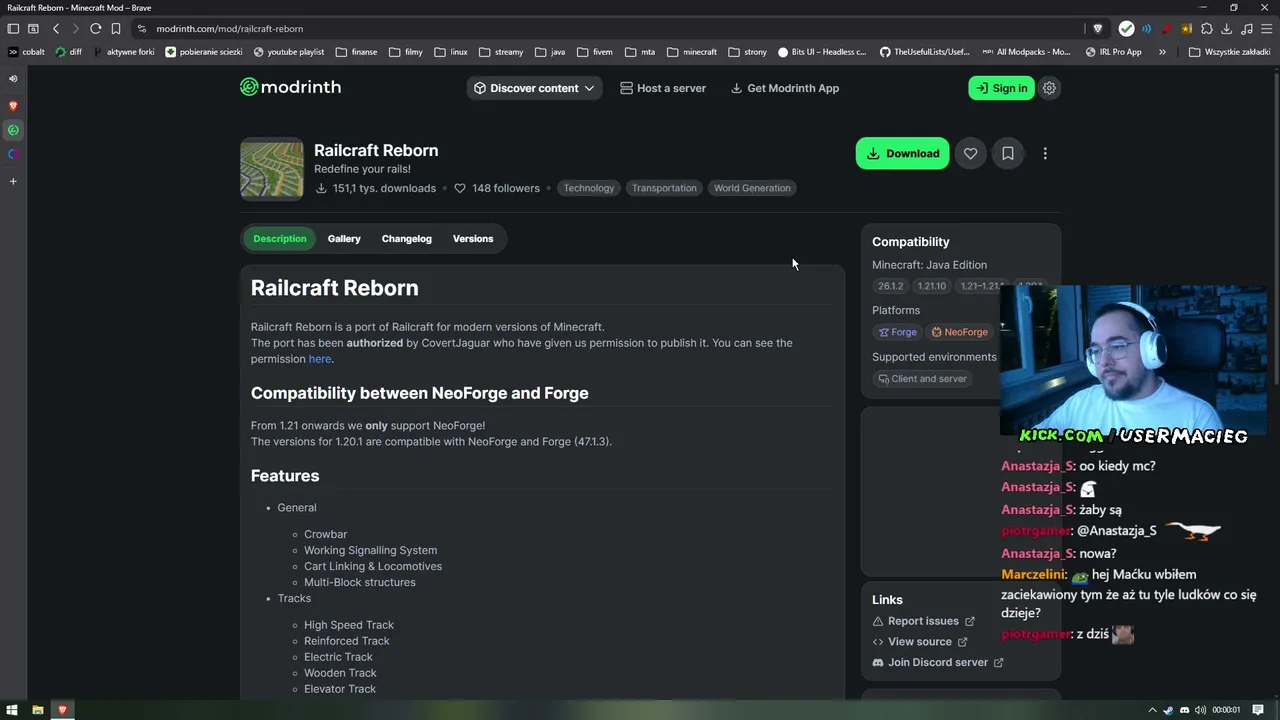Click the Client and server environment tag
The width and height of the screenshot is (1280, 720).
(922, 379)
